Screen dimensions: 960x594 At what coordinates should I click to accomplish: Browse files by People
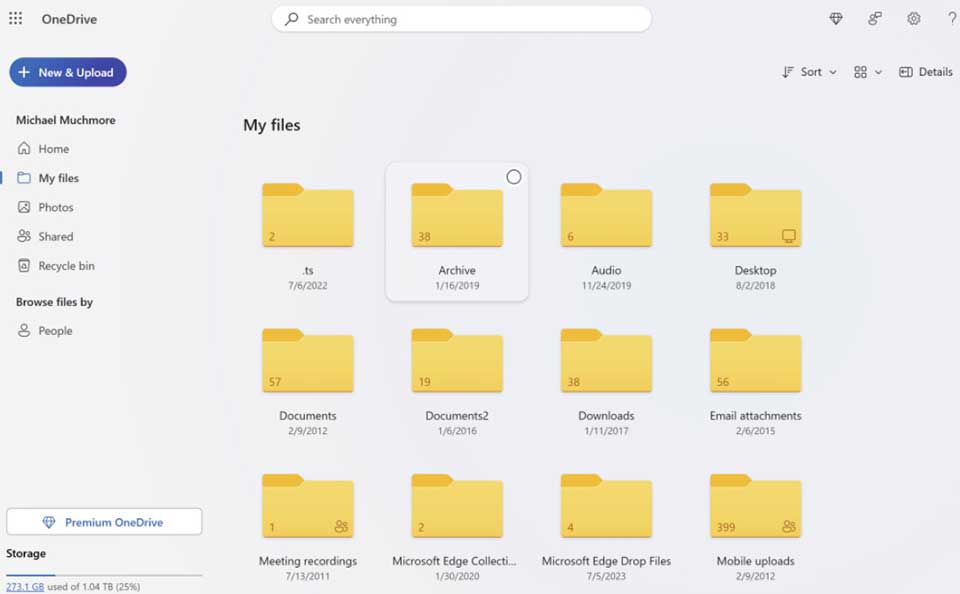pyautogui.click(x=45, y=331)
